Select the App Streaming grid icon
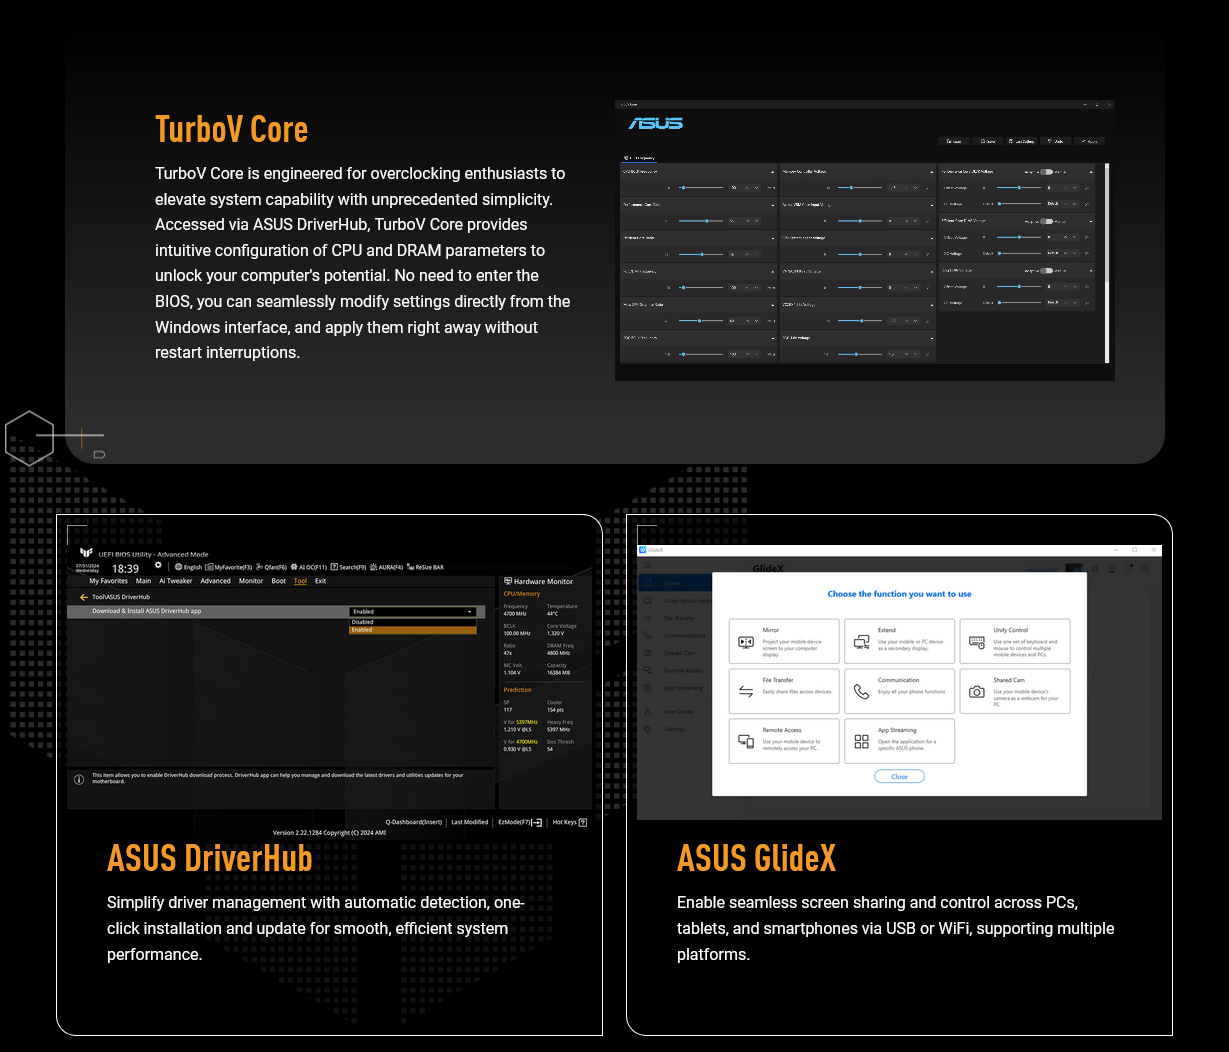1229x1052 pixels. (x=862, y=741)
